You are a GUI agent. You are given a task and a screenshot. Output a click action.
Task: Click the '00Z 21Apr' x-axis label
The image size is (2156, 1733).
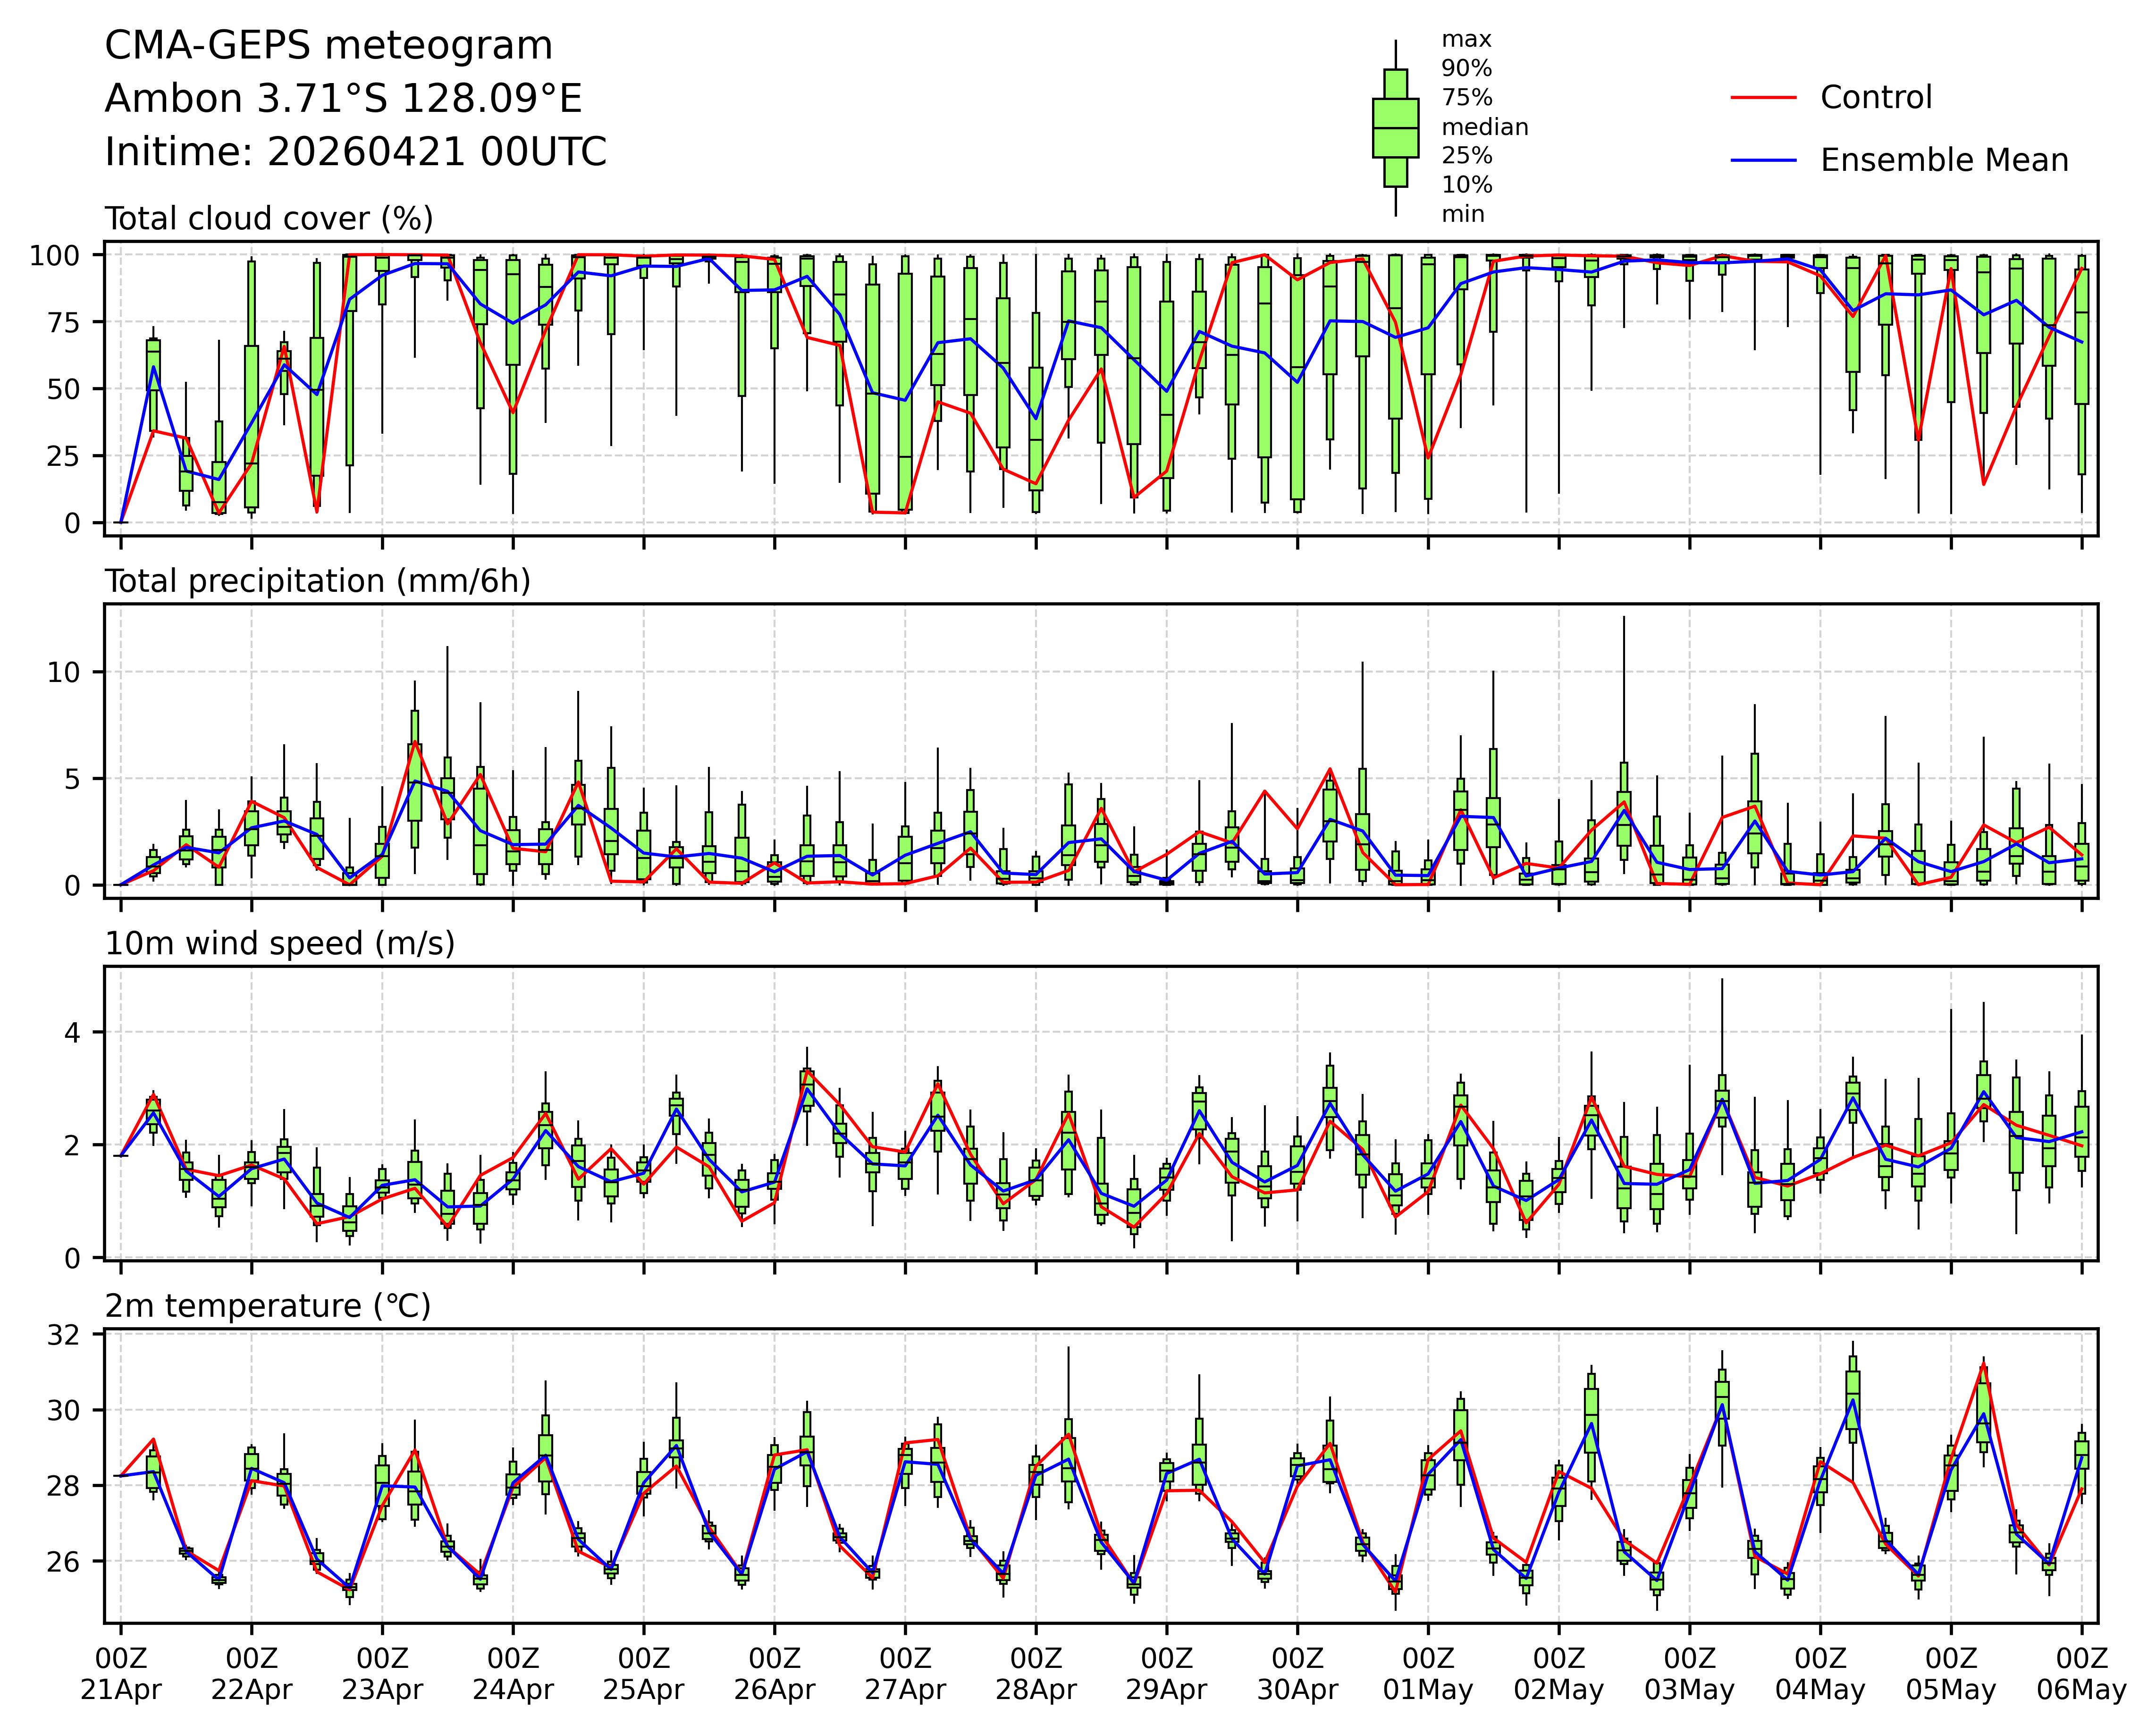pos(121,1675)
